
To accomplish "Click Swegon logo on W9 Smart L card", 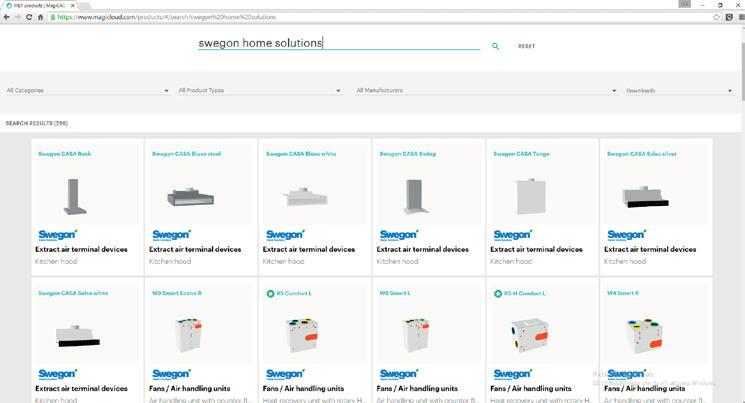I will (x=399, y=374).
